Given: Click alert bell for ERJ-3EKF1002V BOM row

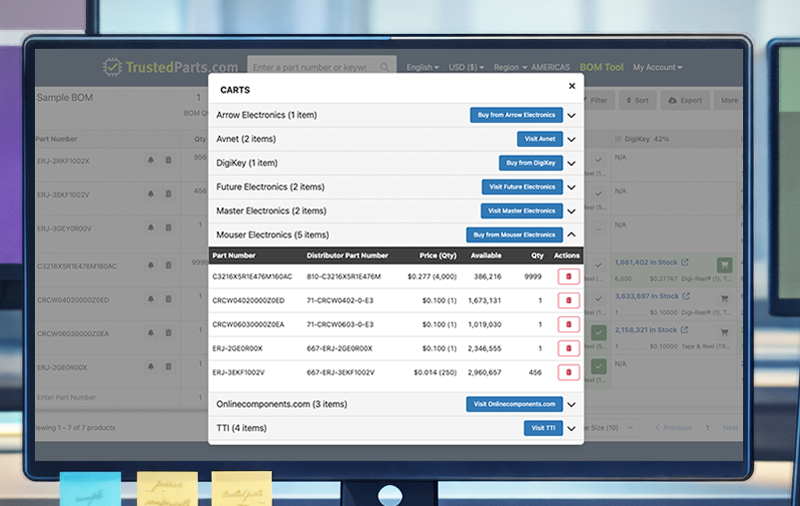Looking at the screenshot, I should (151, 194).
